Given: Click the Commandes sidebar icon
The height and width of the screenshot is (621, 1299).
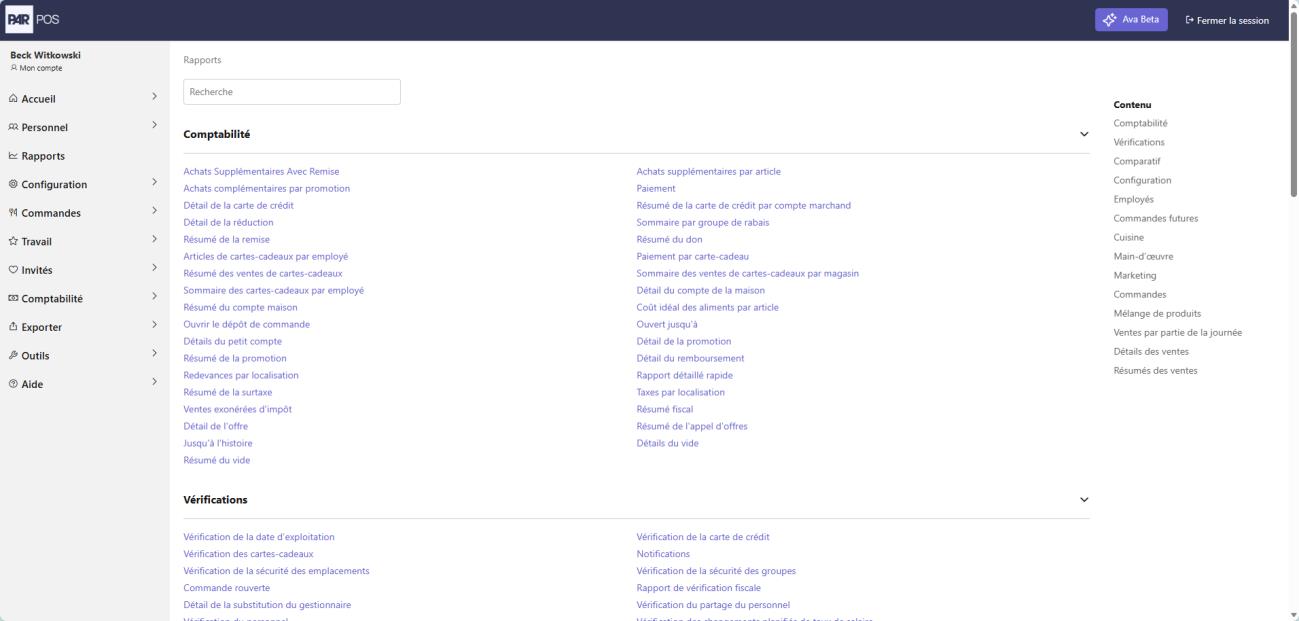Looking at the screenshot, I should tap(13, 213).
